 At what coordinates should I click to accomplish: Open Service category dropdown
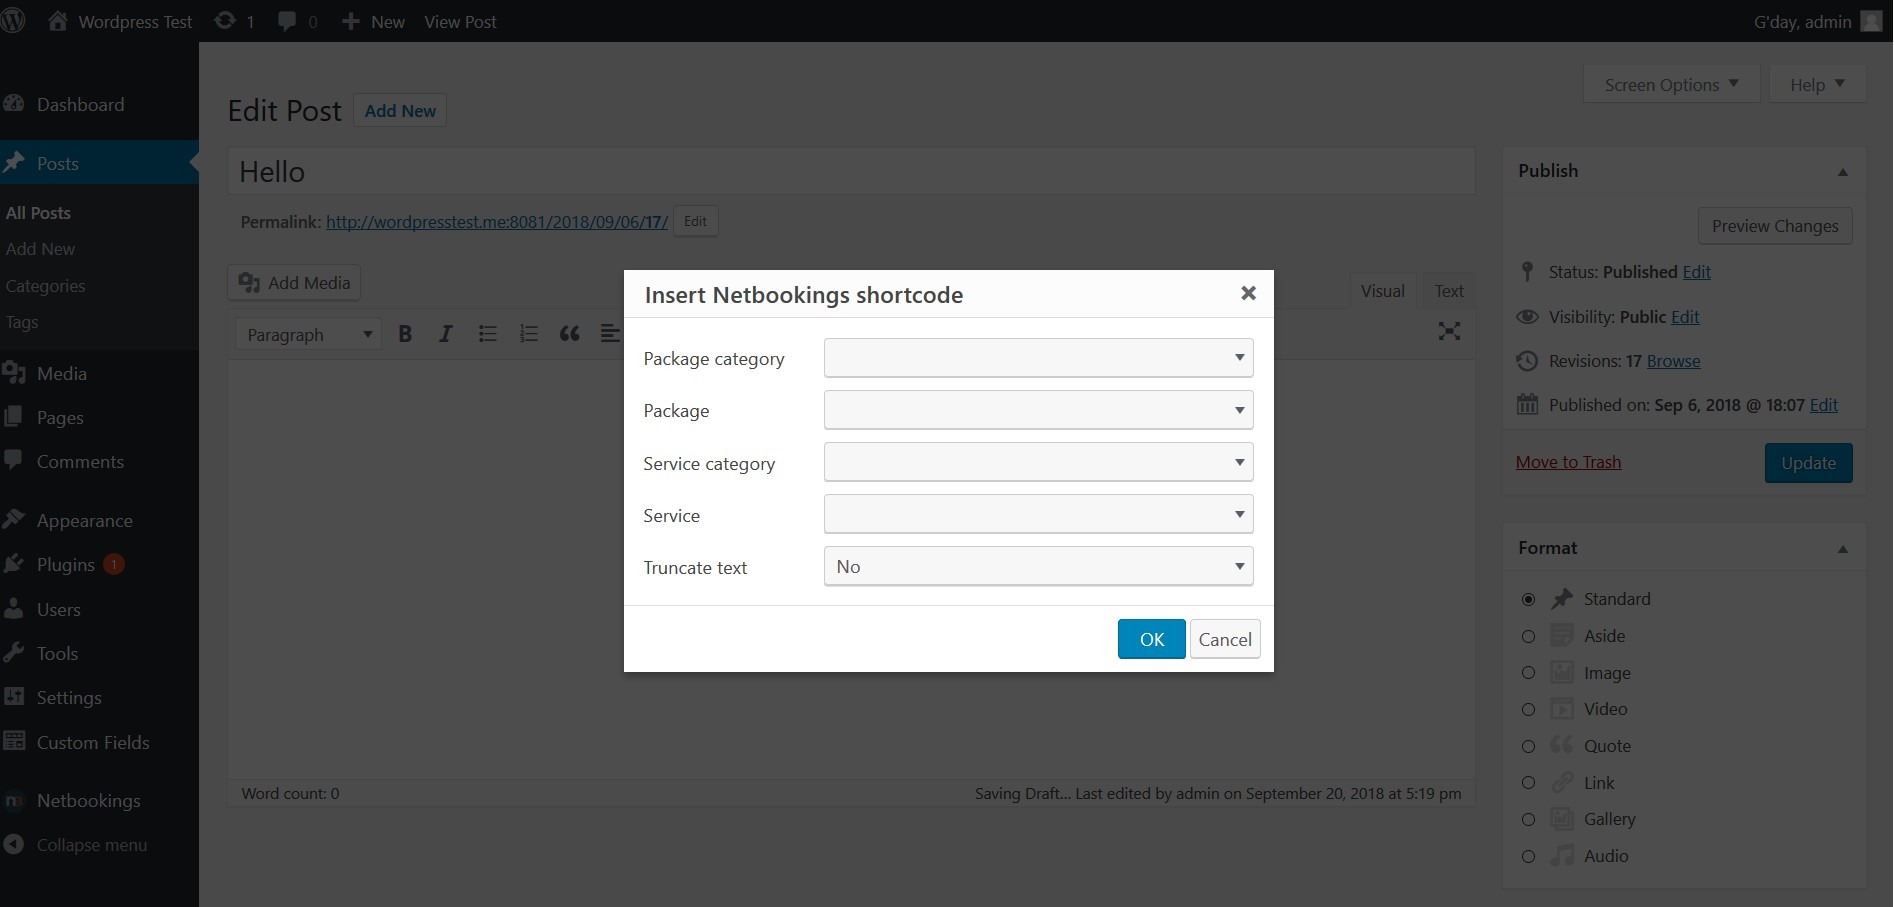1038,462
